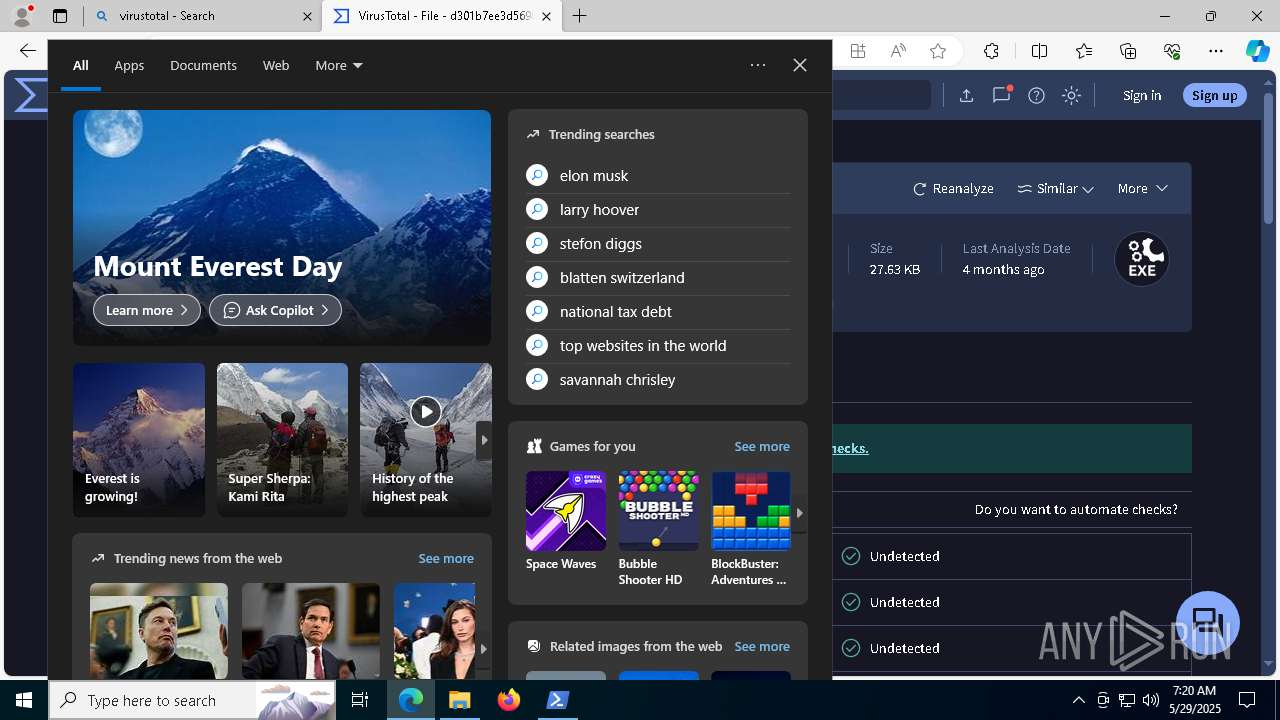Open Copilot sidebar in Edge
This screenshot has width=1280, height=720.
coord(1257,51)
